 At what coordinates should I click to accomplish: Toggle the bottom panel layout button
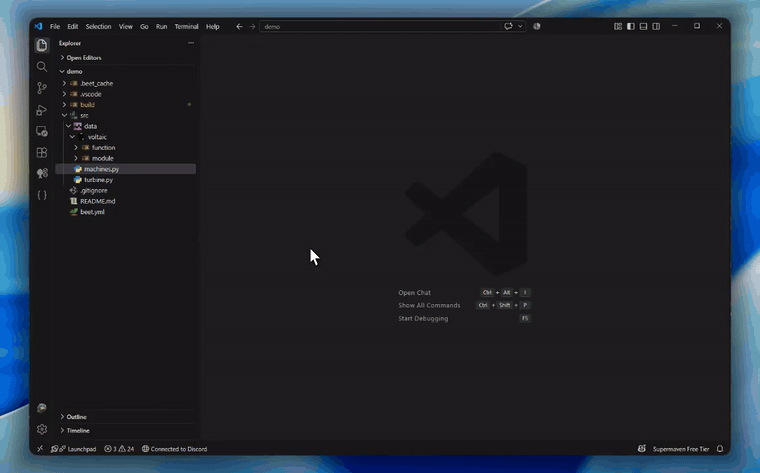643,26
